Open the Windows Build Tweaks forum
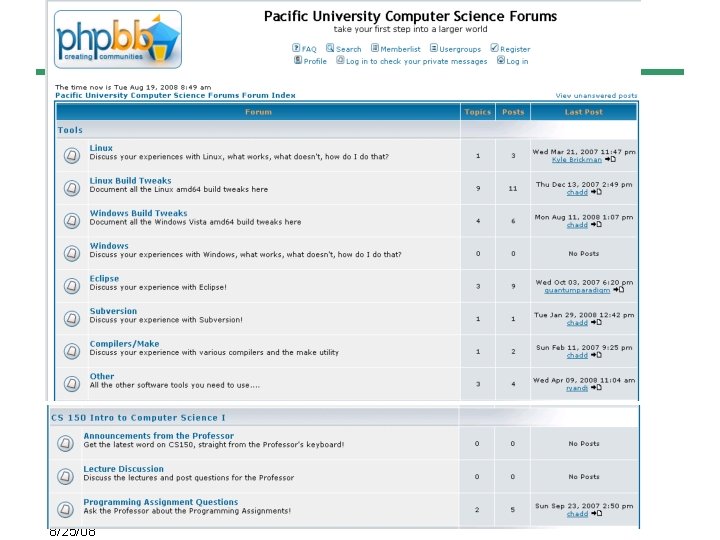720x540 pixels. tap(139, 213)
